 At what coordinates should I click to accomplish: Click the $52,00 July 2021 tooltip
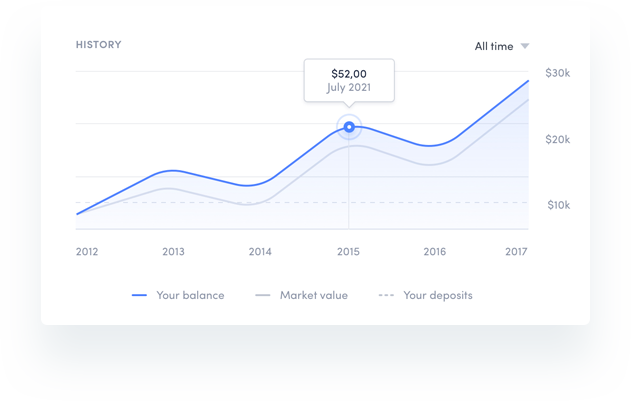click(349, 80)
